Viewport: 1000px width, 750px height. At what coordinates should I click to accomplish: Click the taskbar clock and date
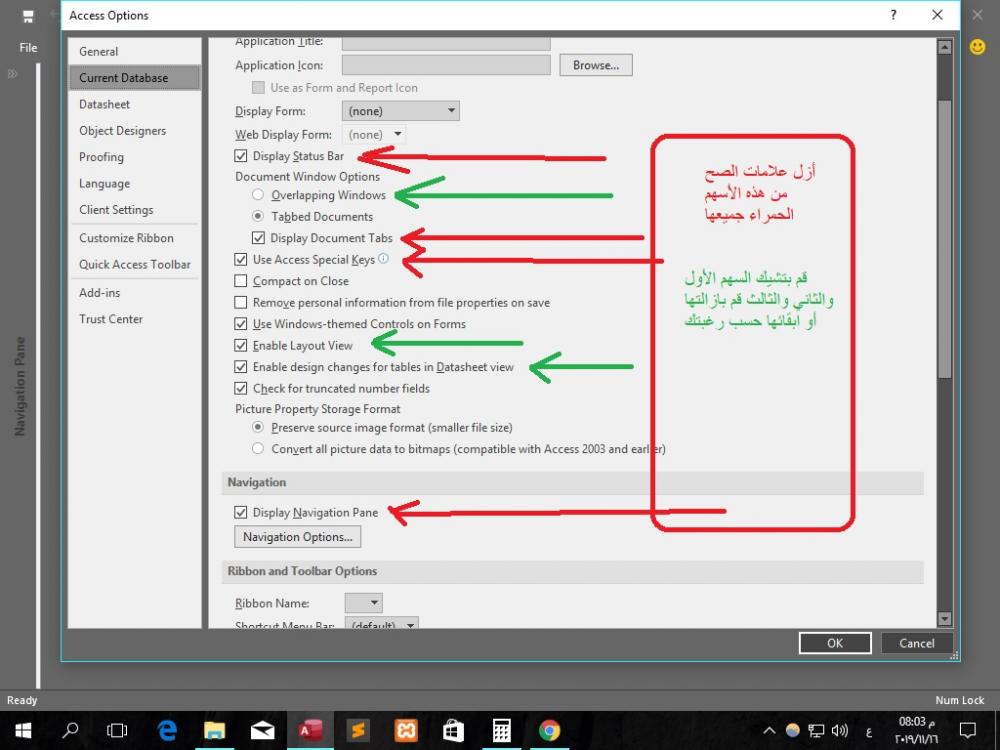click(x=916, y=730)
